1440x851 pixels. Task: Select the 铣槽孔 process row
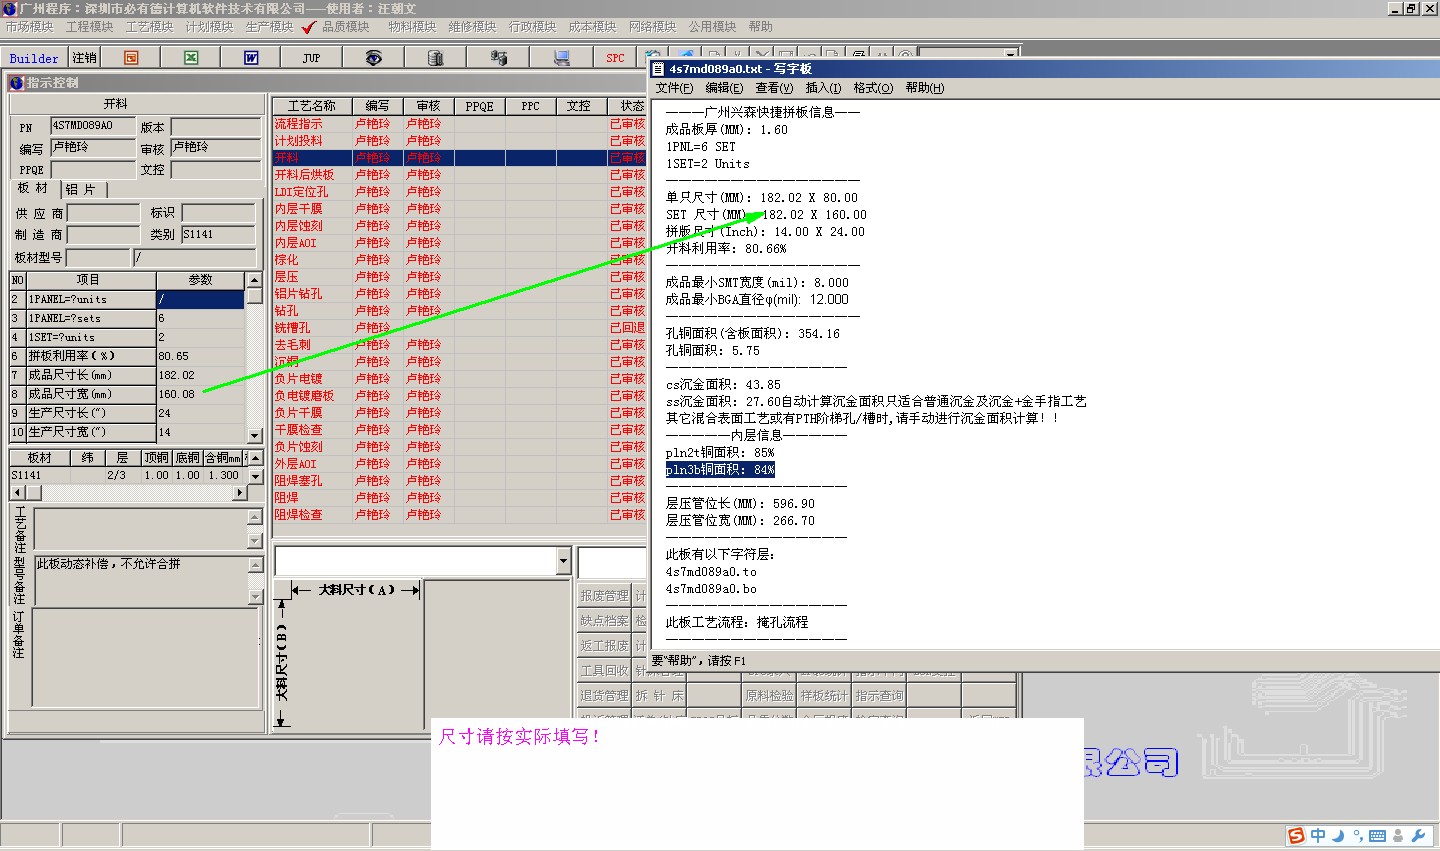[x=458, y=328]
